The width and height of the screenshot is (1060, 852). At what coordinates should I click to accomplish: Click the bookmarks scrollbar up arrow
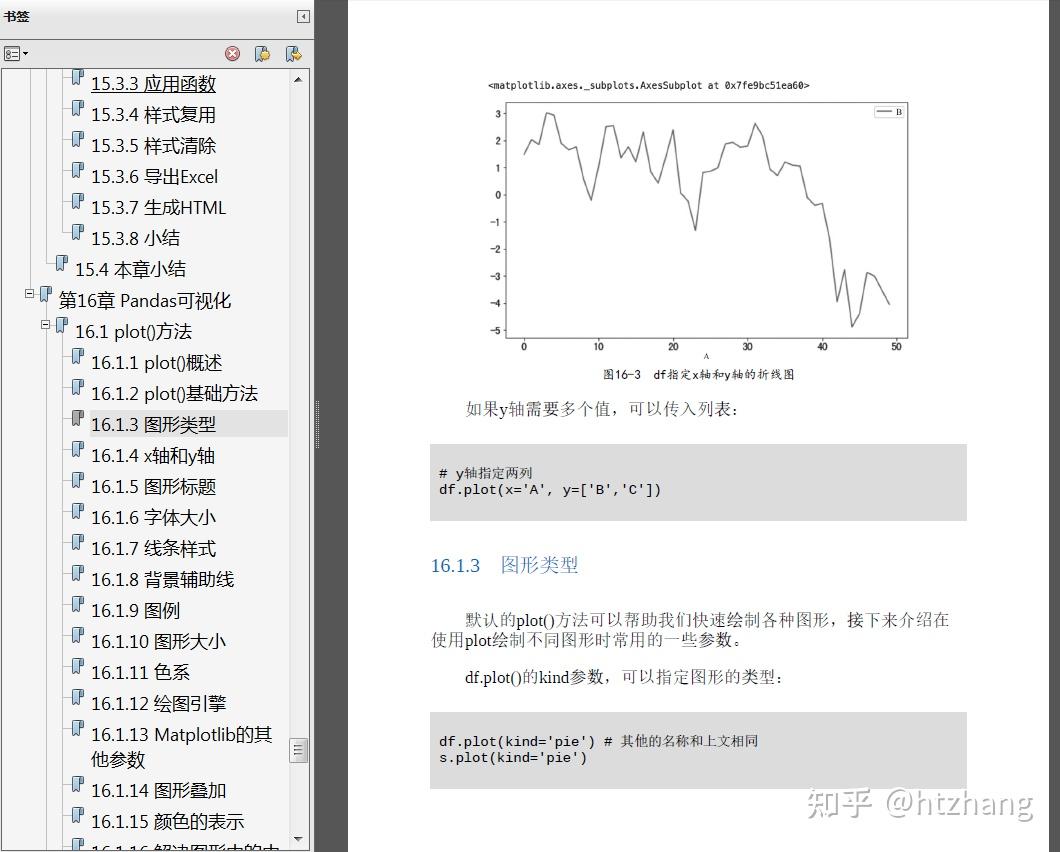298,80
